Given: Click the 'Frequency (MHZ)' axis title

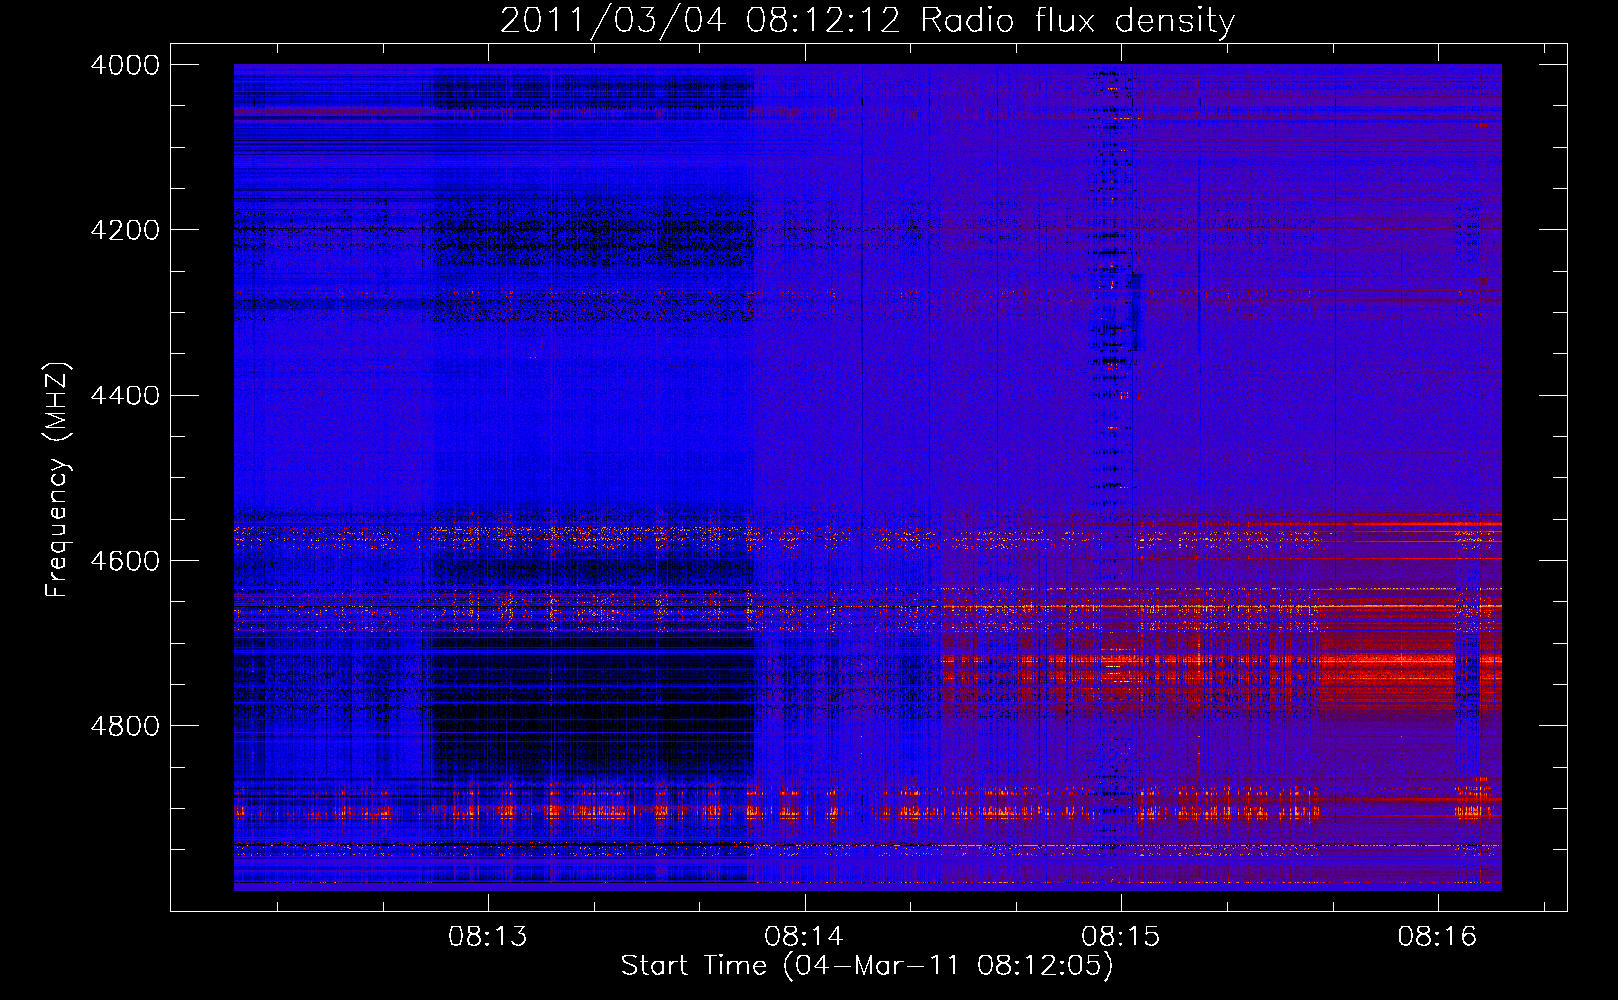Looking at the screenshot, I should pyautogui.click(x=58, y=480).
